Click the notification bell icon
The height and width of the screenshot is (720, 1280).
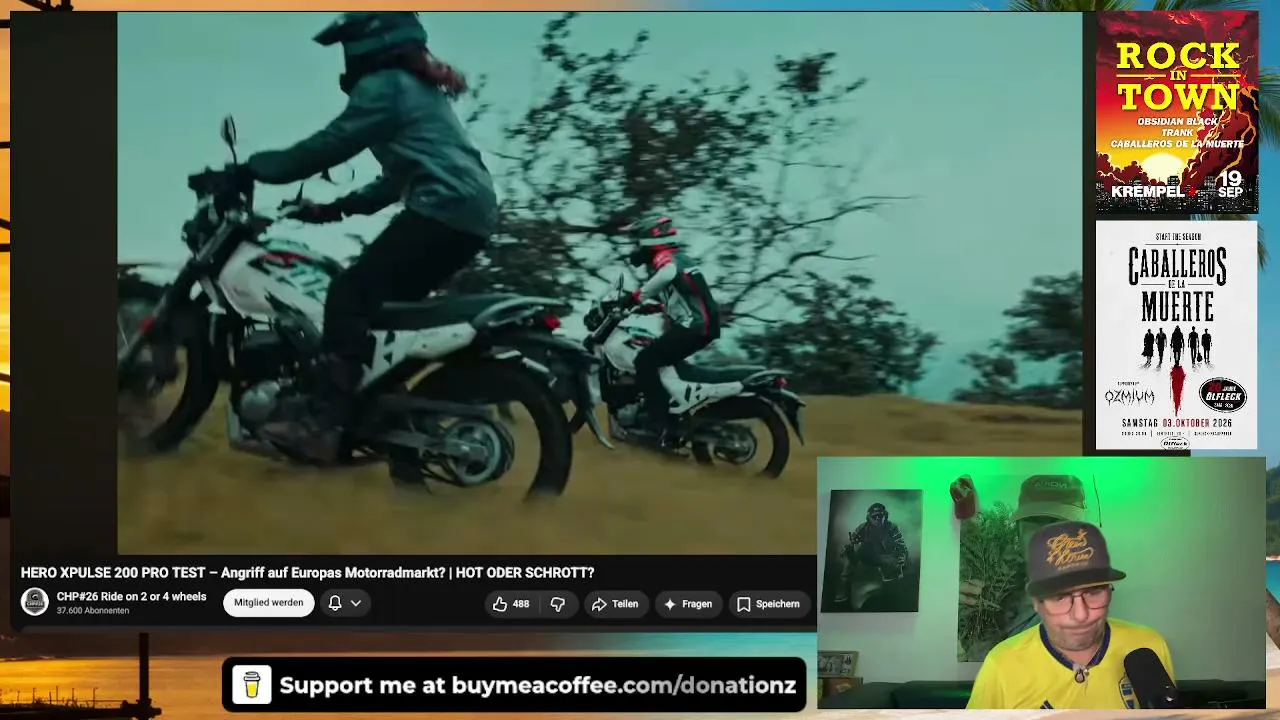(x=335, y=603)
